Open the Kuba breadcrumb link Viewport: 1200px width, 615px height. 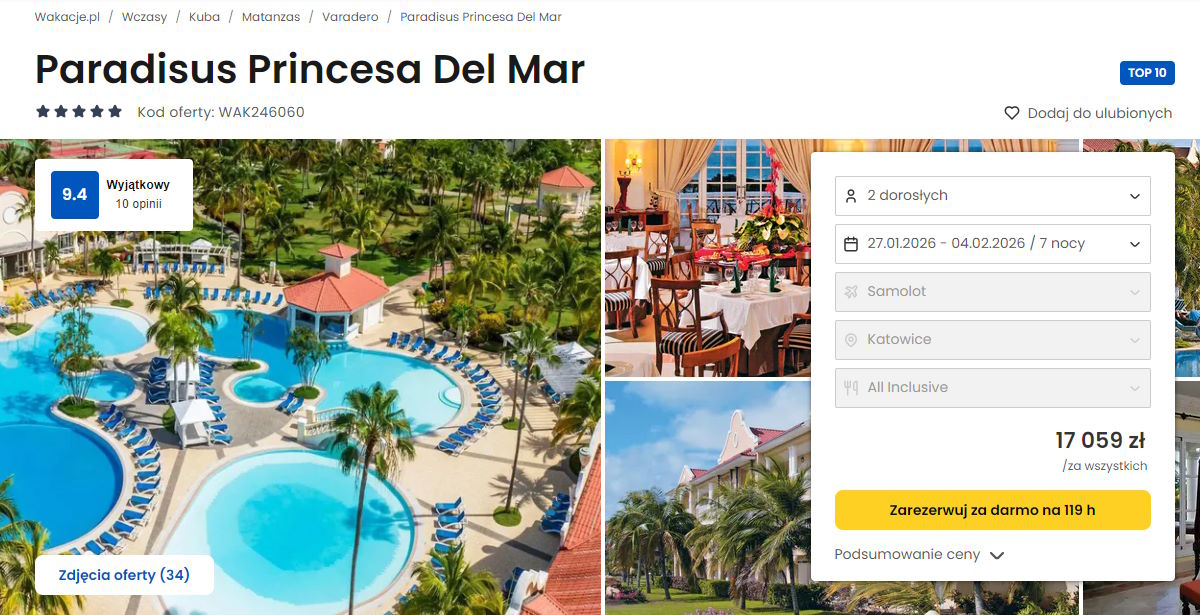[x=204, y=17]
